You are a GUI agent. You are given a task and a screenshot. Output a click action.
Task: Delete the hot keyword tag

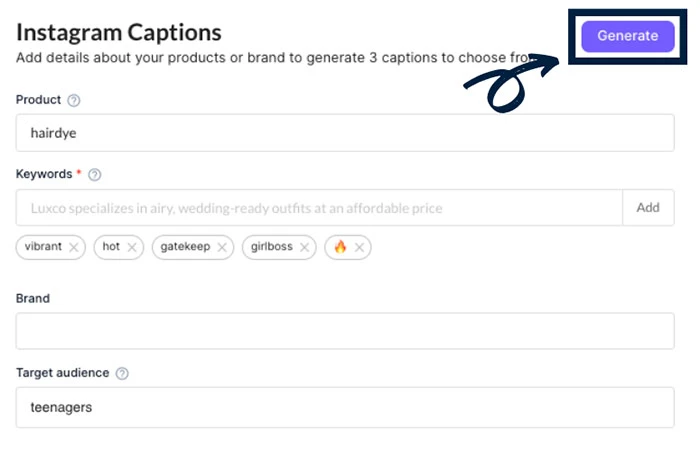click(134, 247)
